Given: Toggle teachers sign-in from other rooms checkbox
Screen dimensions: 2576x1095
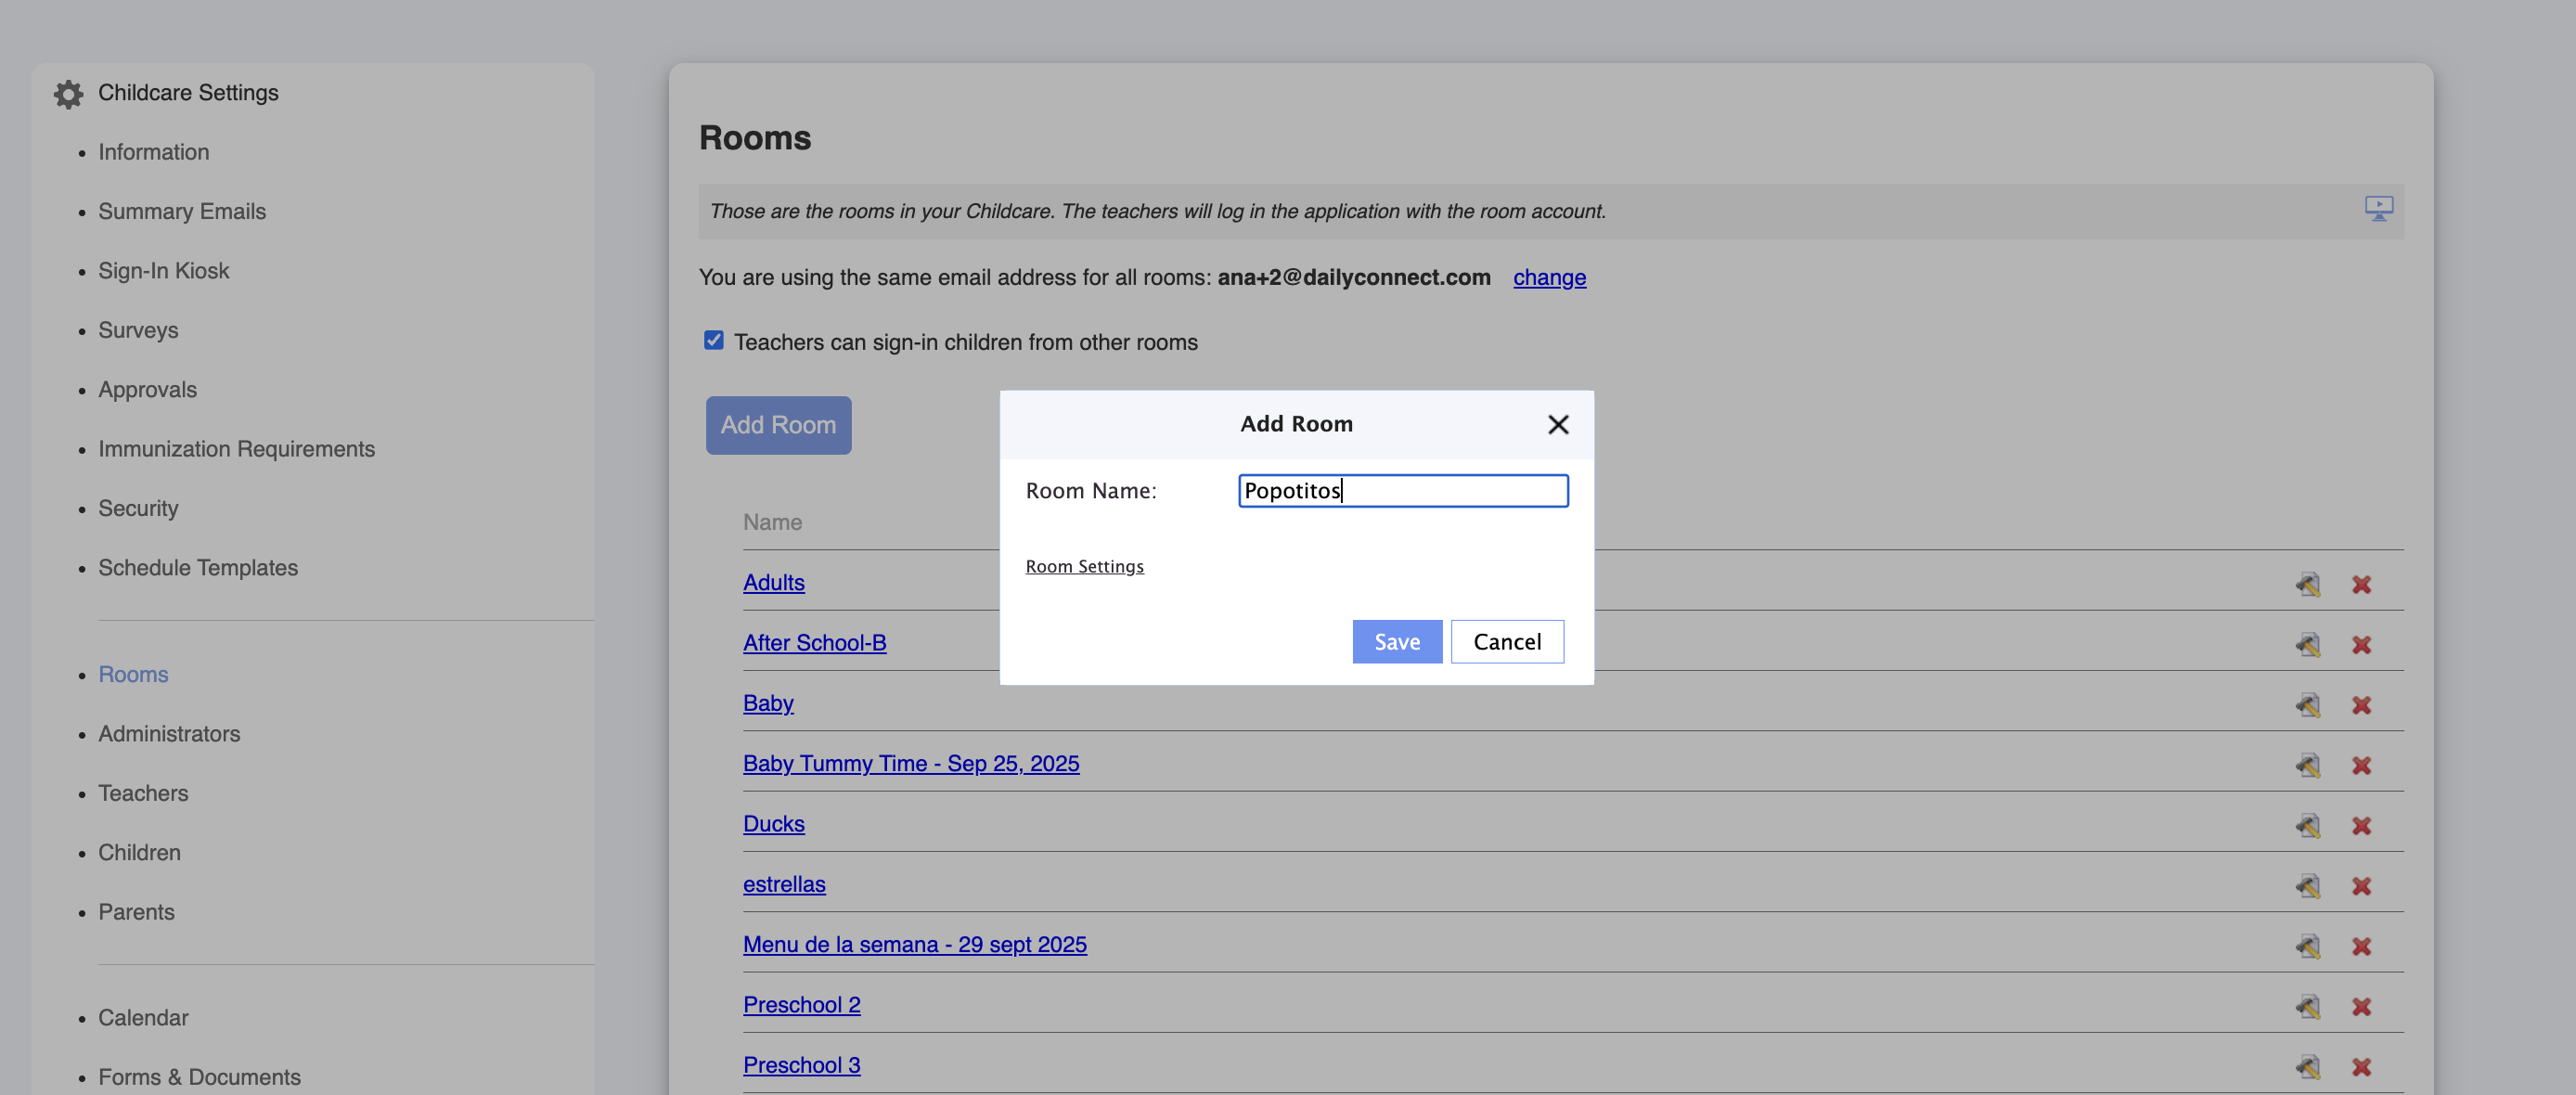Looking at the screenshot, I should pos(713,341).
